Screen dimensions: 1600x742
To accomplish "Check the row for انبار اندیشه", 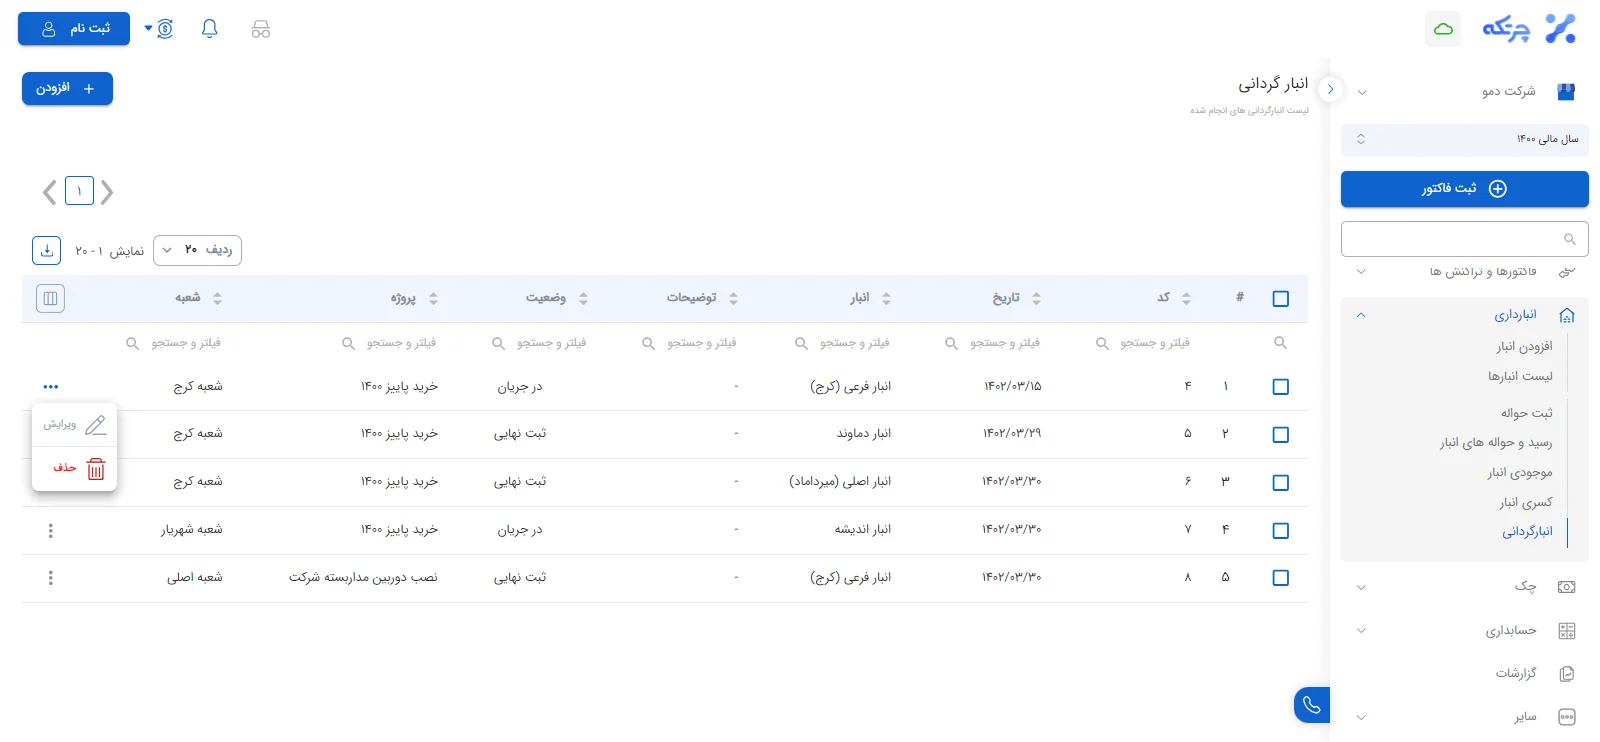I will pos(1281,530).
